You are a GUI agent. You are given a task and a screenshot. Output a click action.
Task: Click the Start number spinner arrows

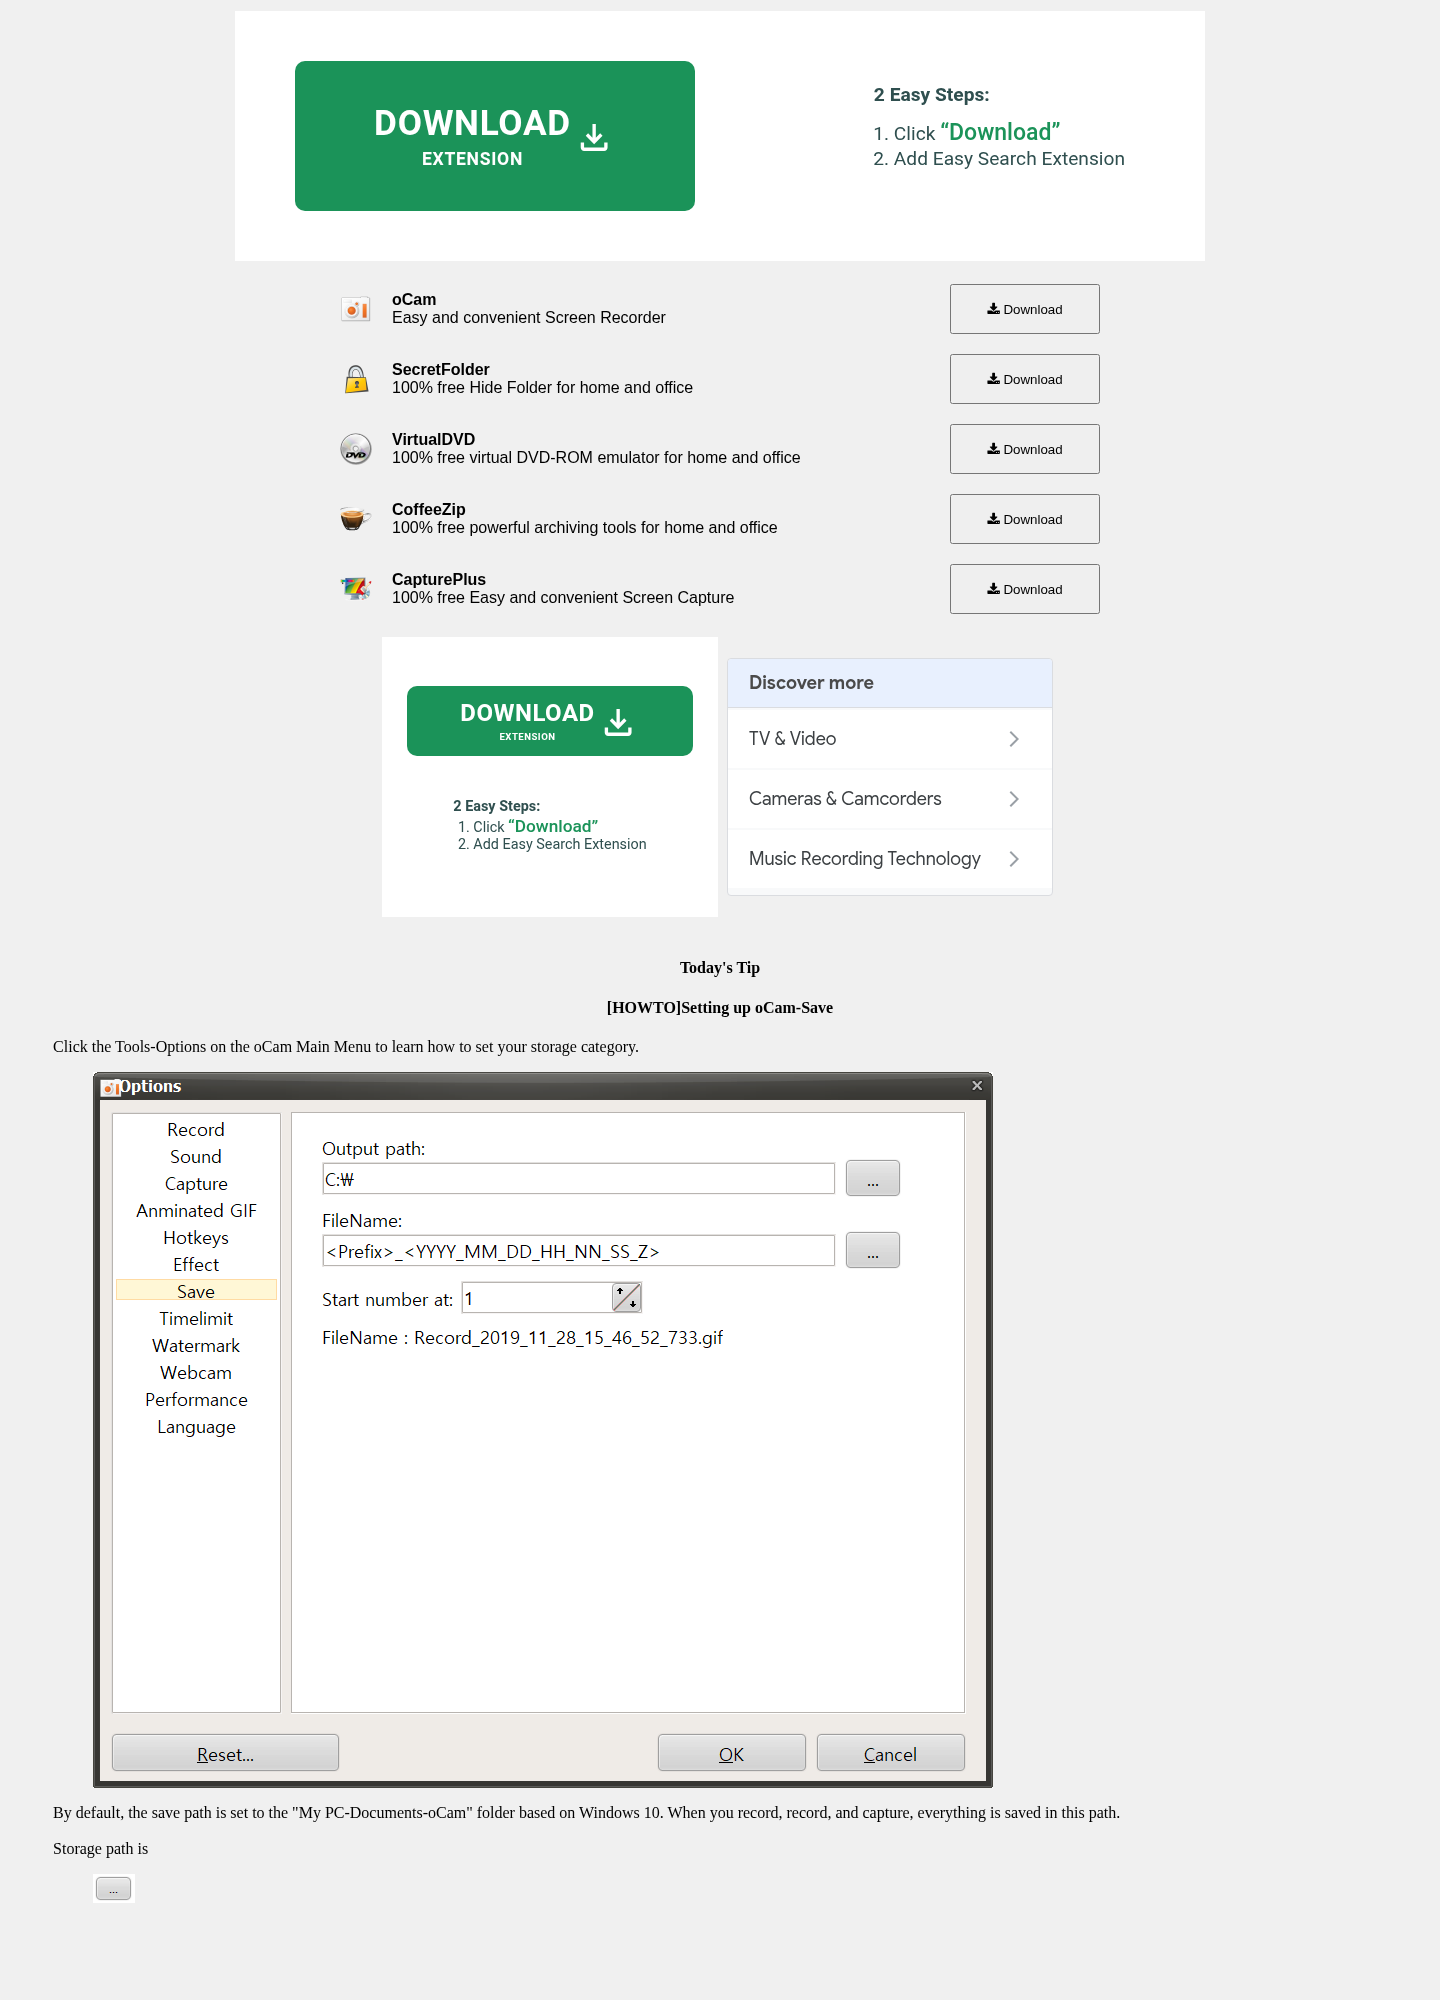[x=627, y=1298]
